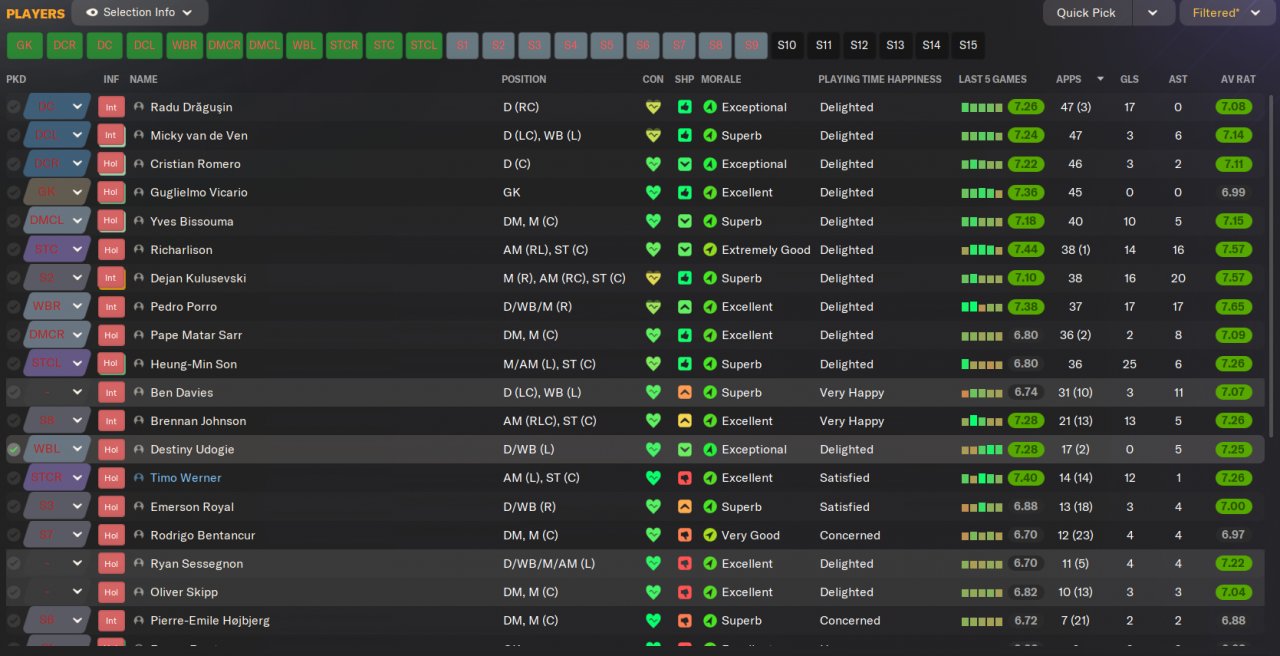Click the person icon next to Heung-Min Son

tap(139, 364)
